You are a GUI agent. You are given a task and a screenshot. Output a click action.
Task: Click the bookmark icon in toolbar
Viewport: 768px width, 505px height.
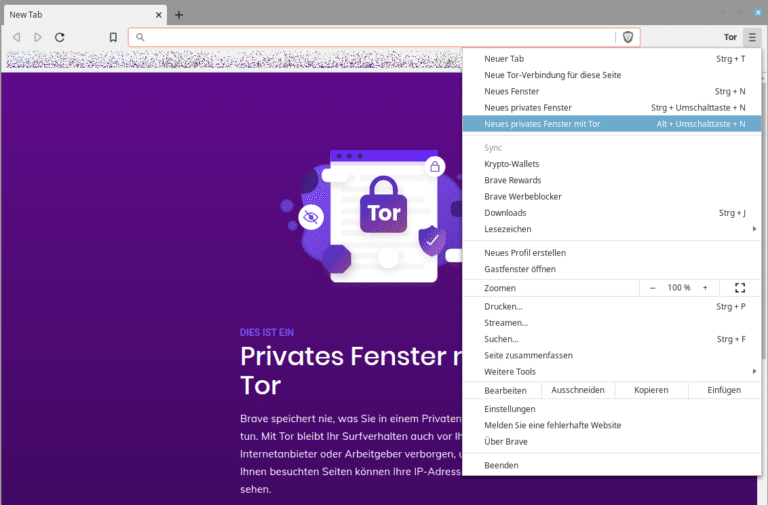coord(113,37)
